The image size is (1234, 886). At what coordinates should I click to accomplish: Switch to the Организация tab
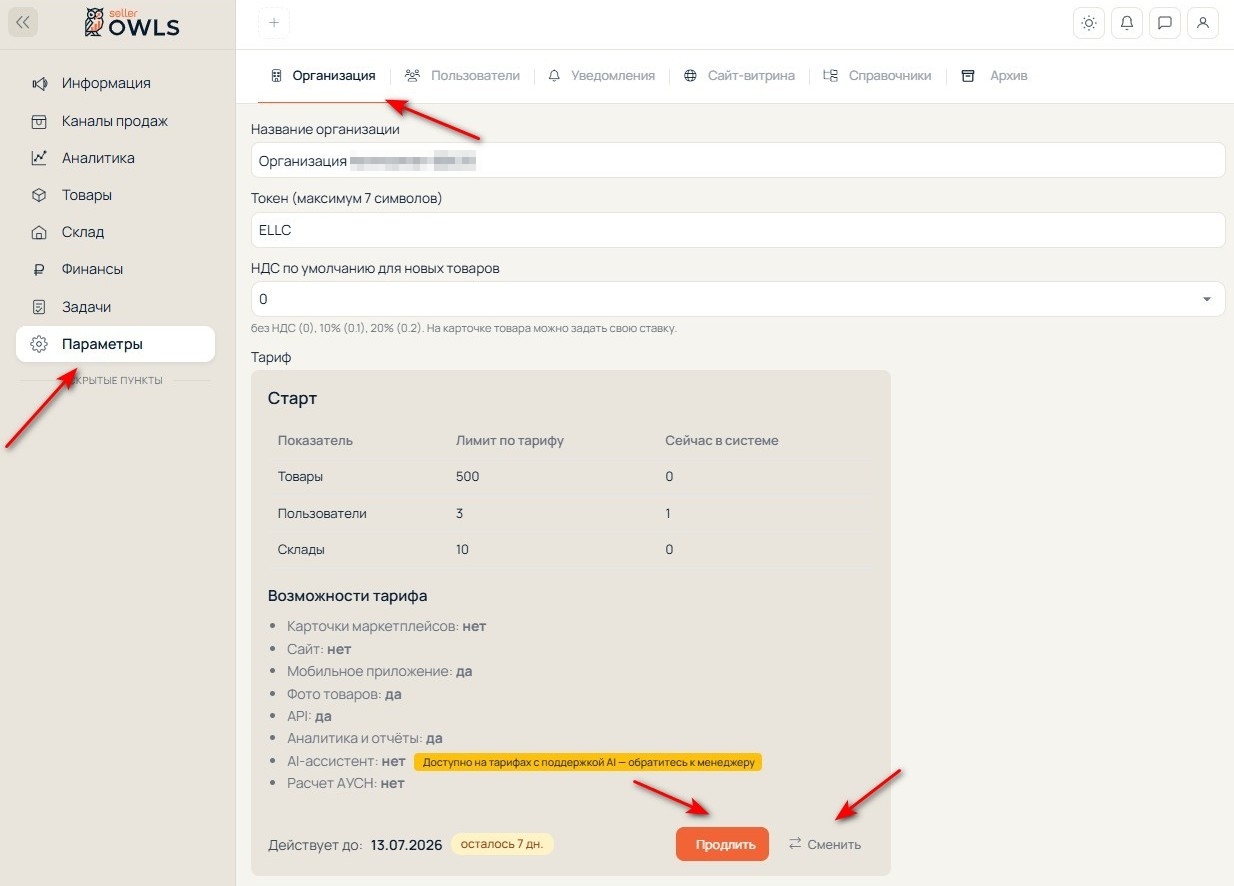point(323,76)
